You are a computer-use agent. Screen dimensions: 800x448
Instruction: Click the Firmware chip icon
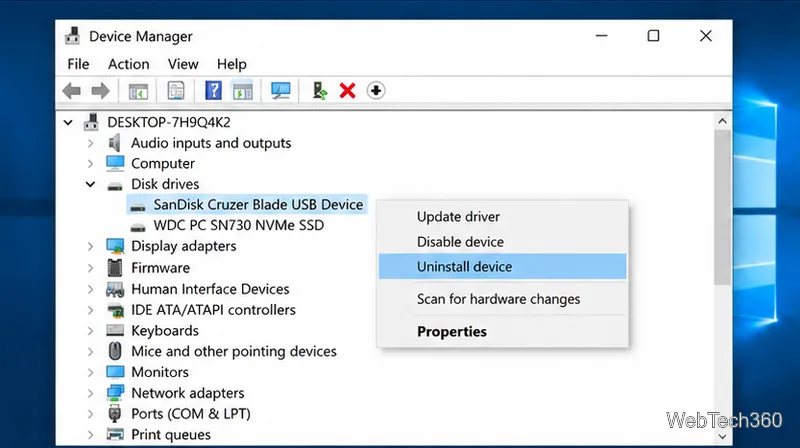pyautogui.click(x=115, y=267)
